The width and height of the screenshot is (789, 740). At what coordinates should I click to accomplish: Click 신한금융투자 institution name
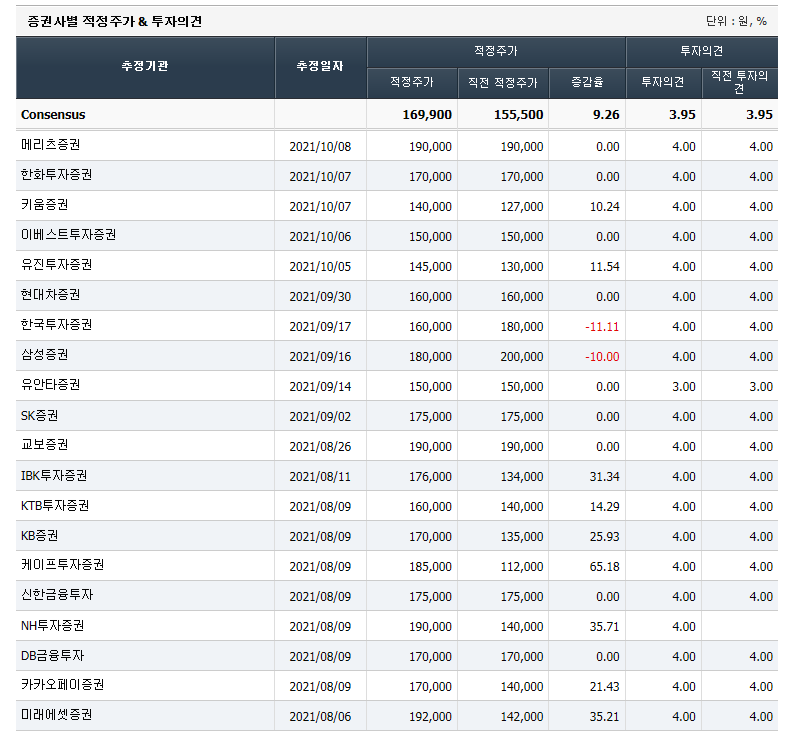(x=57, y=595)
